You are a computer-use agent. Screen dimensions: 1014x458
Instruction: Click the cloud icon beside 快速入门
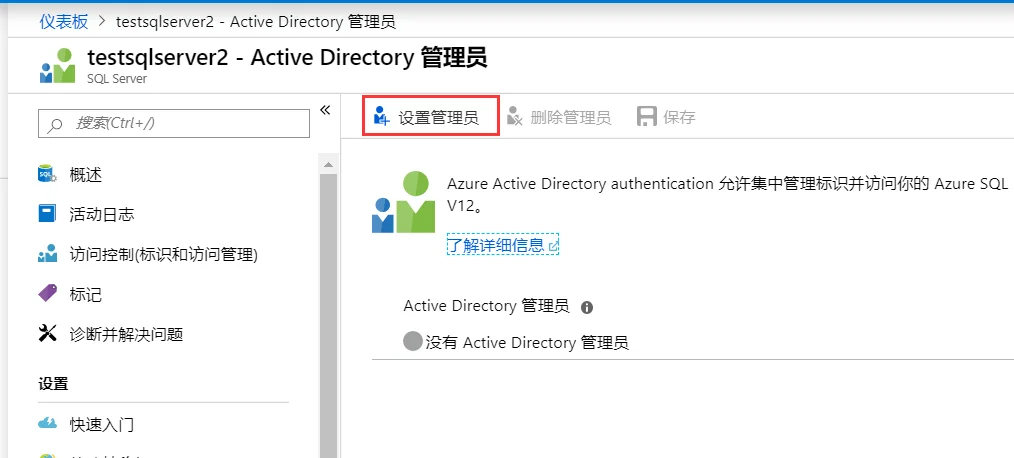pos(48,424)
